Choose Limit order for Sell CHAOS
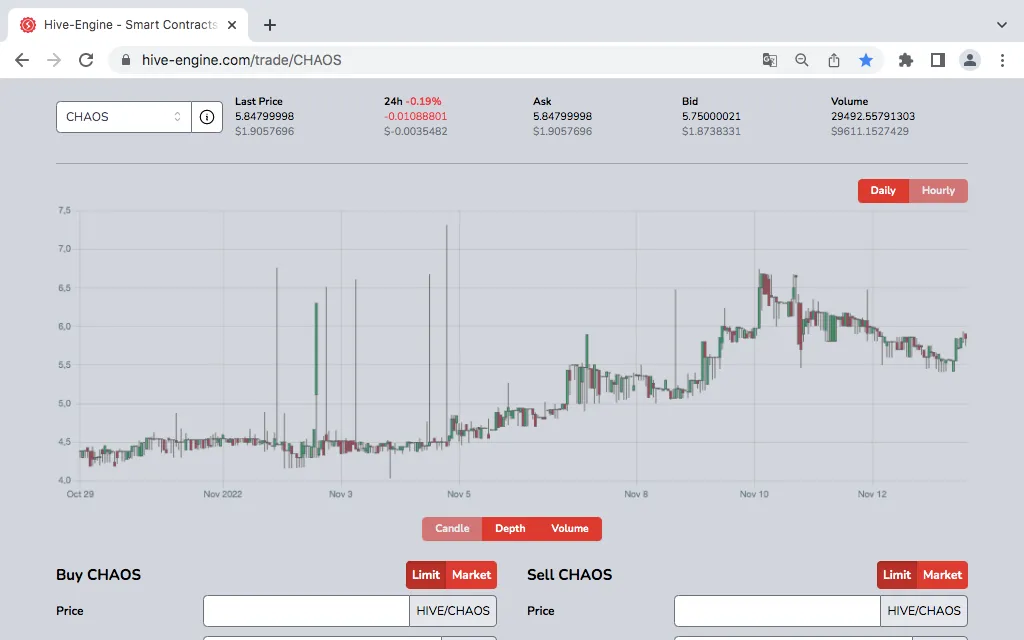 pos(897,575)
